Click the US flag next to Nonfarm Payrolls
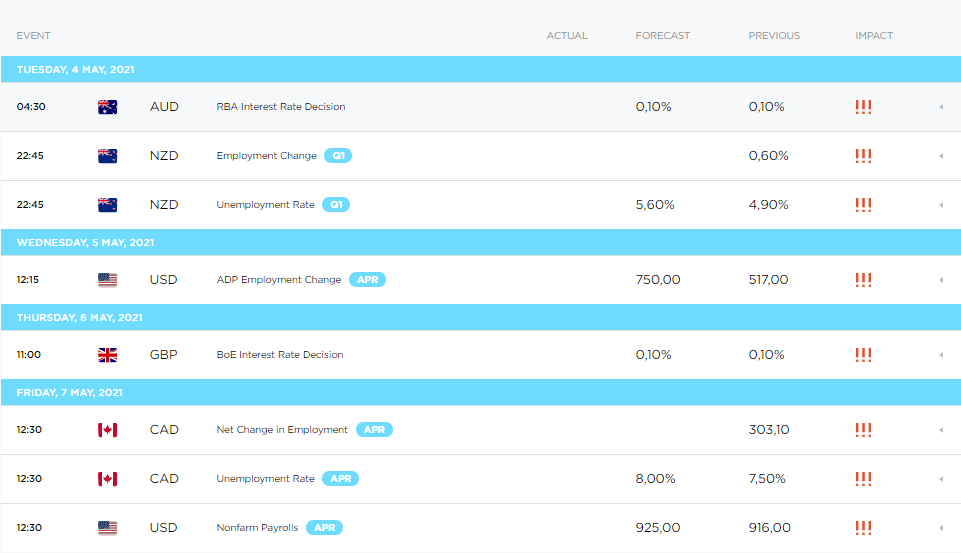 pos(107,528)
